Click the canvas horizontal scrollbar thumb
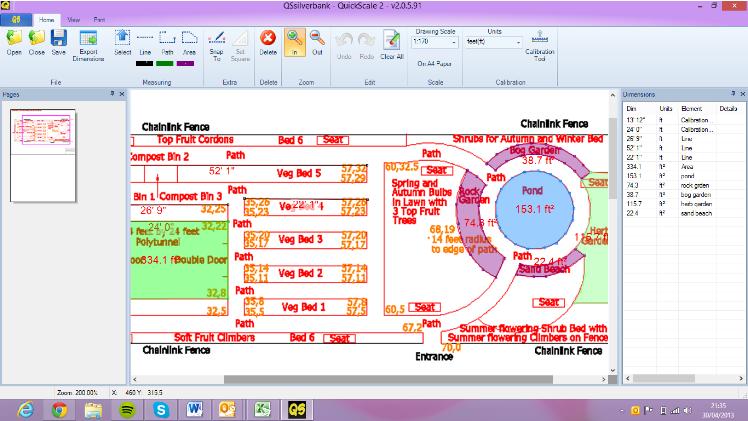The width and height of the screenshot is (748, 421). [x=388, y=380]
